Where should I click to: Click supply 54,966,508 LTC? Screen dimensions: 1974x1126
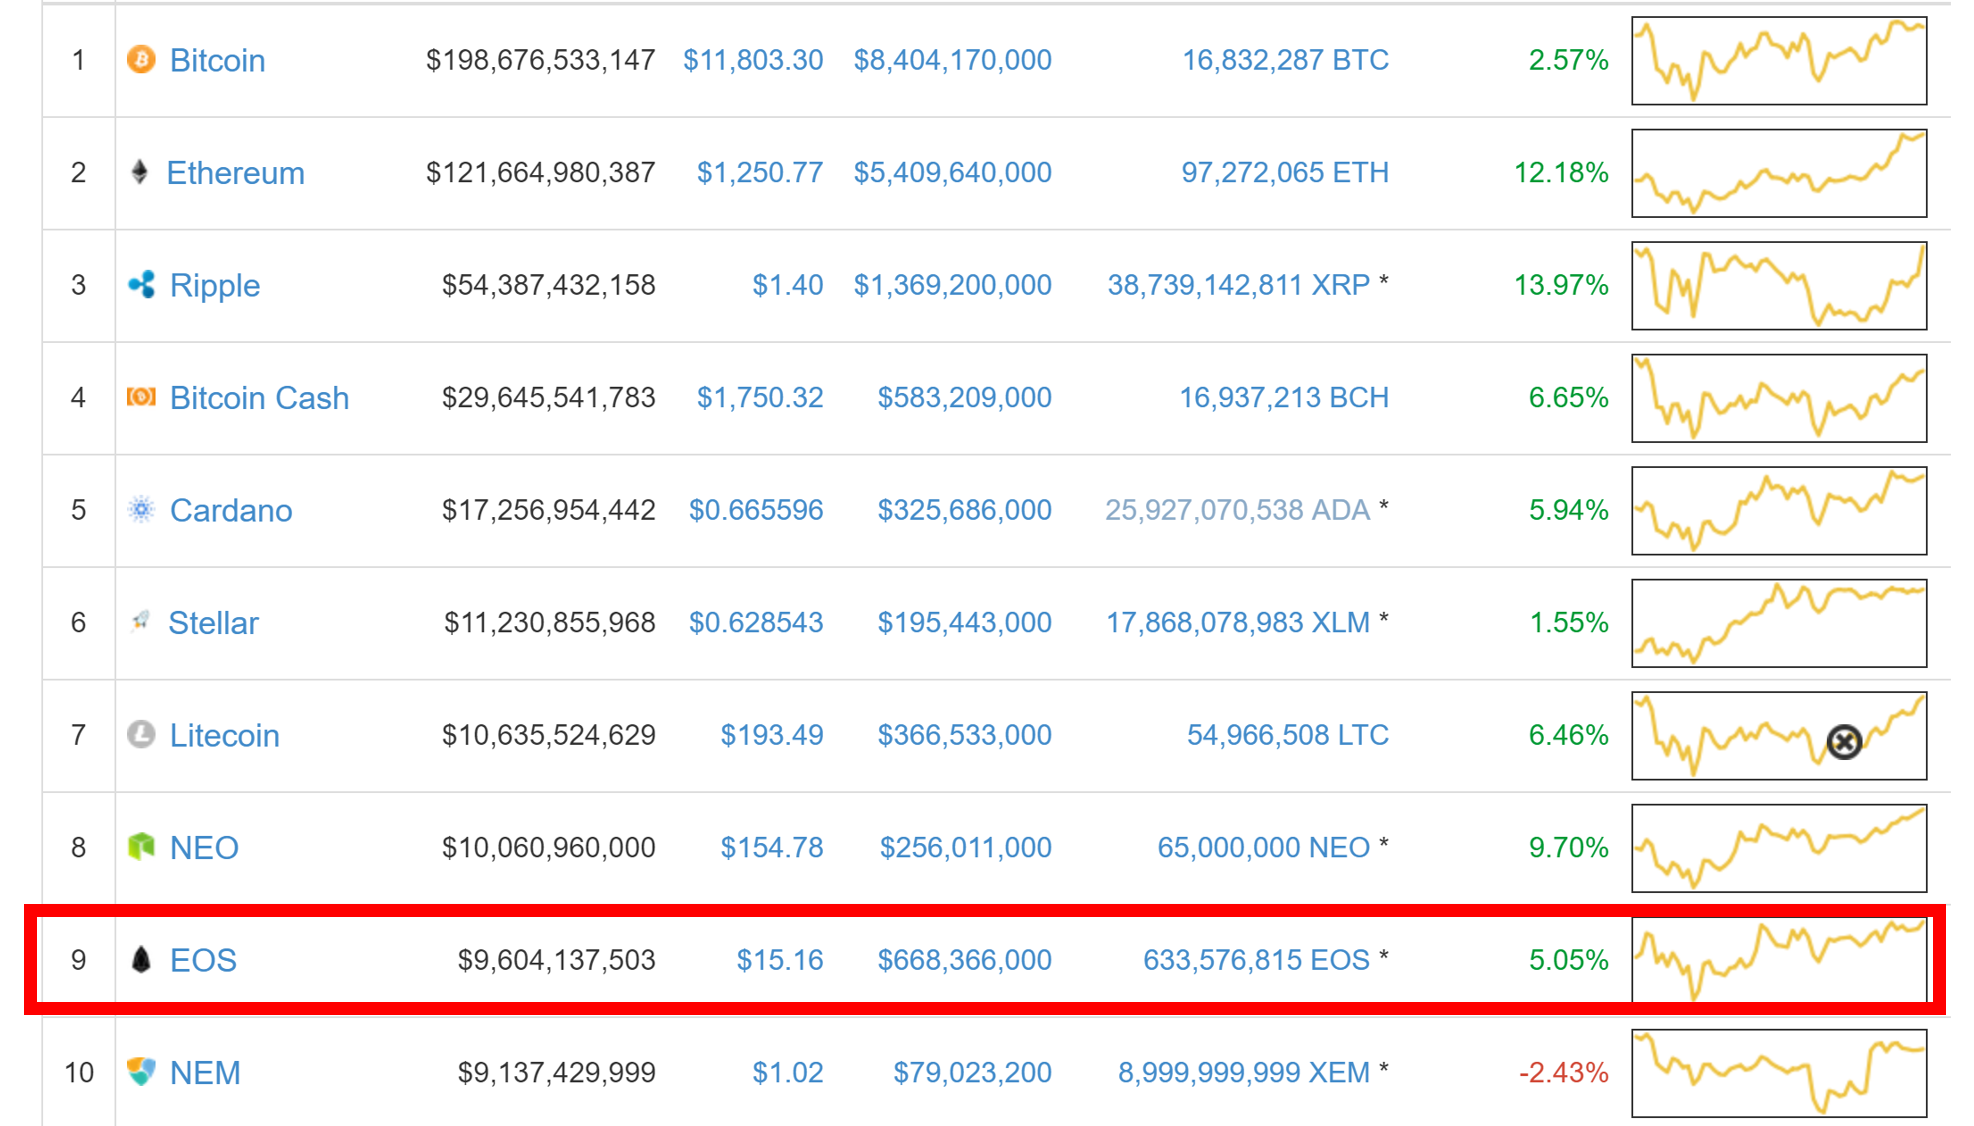point(1288,735)
